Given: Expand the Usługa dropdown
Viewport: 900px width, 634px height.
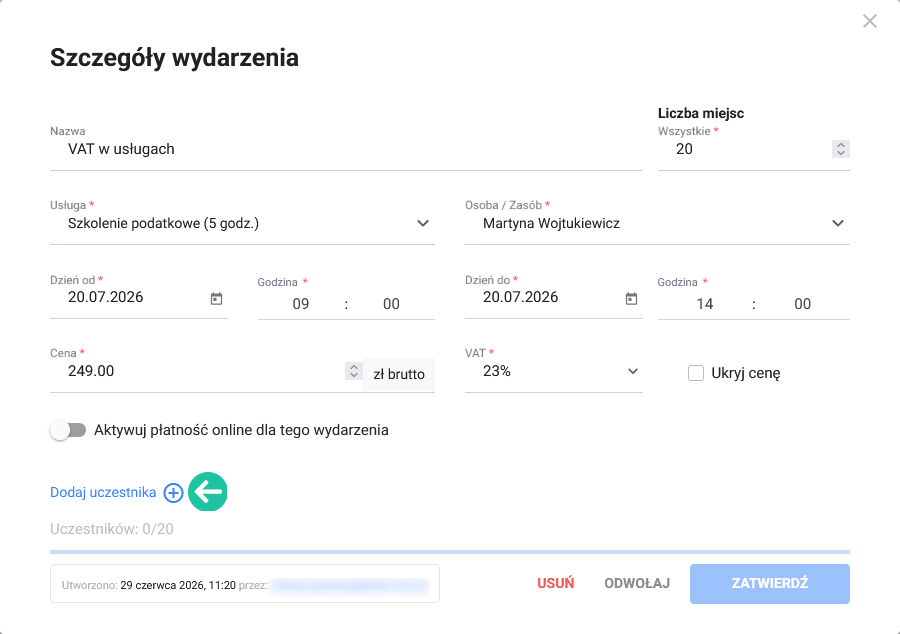Looking at the screenshot, I should (242, 223).
